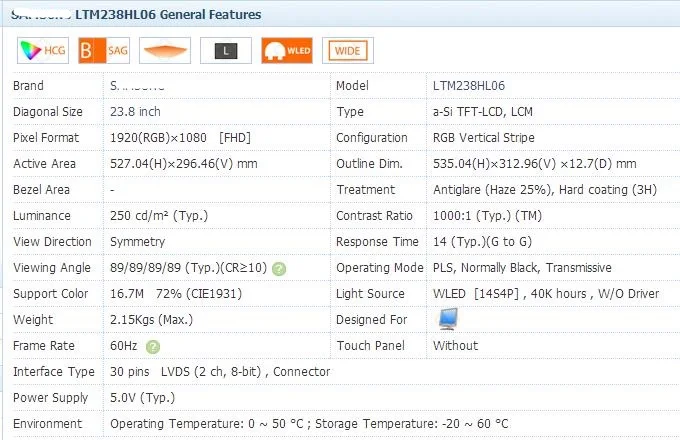Image resolution: width=680 pixels, height=440 pixels.
Task: Click the Pixel Format row label
Action: point(46,138)
